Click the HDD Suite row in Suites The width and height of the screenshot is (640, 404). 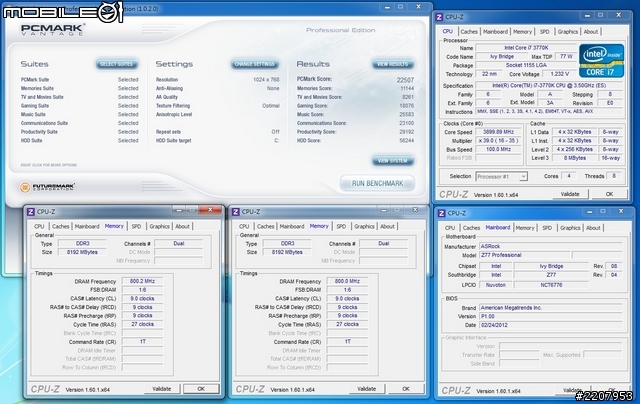(80, 140)
